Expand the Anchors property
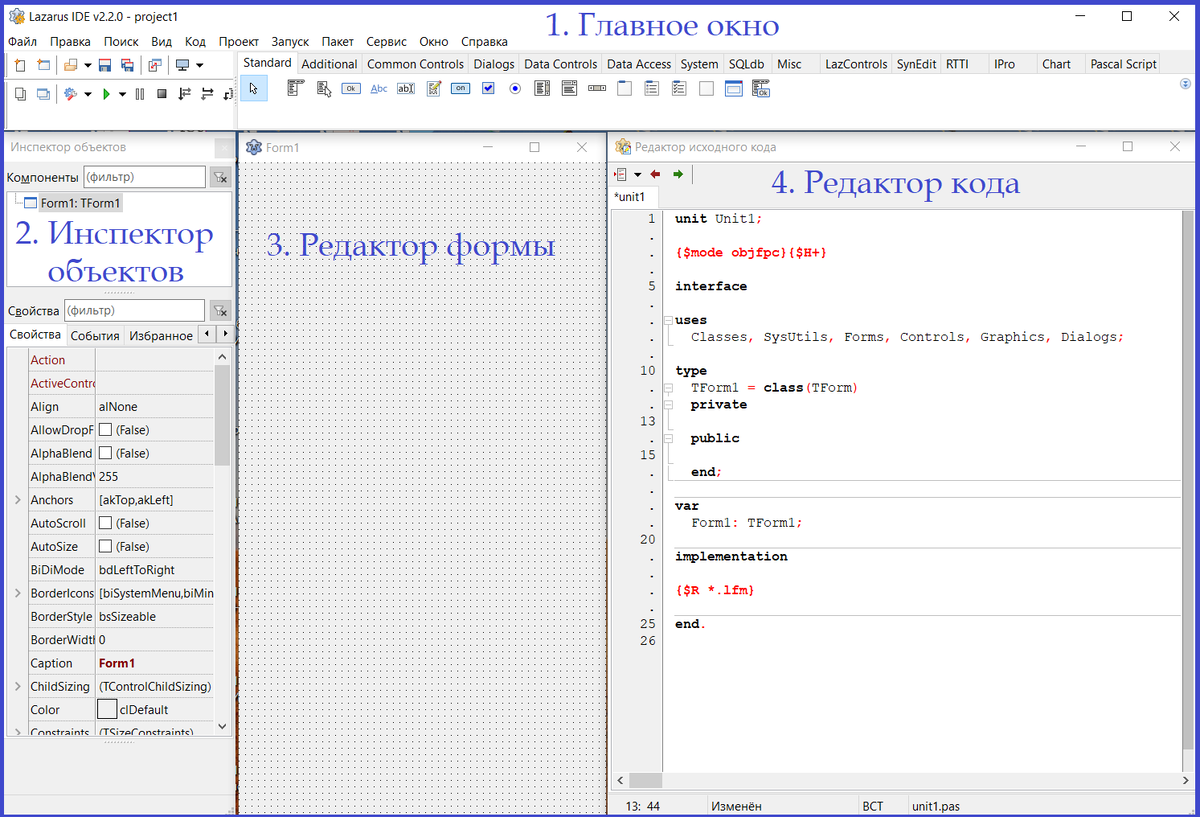 click(17, 500)
